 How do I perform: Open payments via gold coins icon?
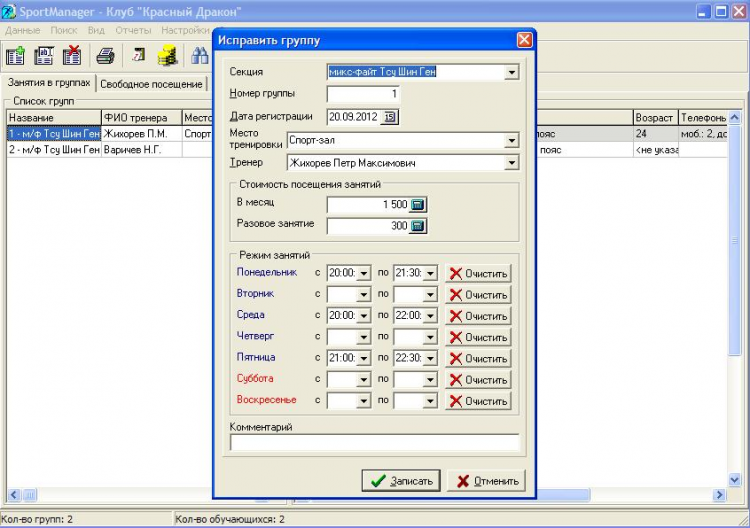[x=167, y=55]
